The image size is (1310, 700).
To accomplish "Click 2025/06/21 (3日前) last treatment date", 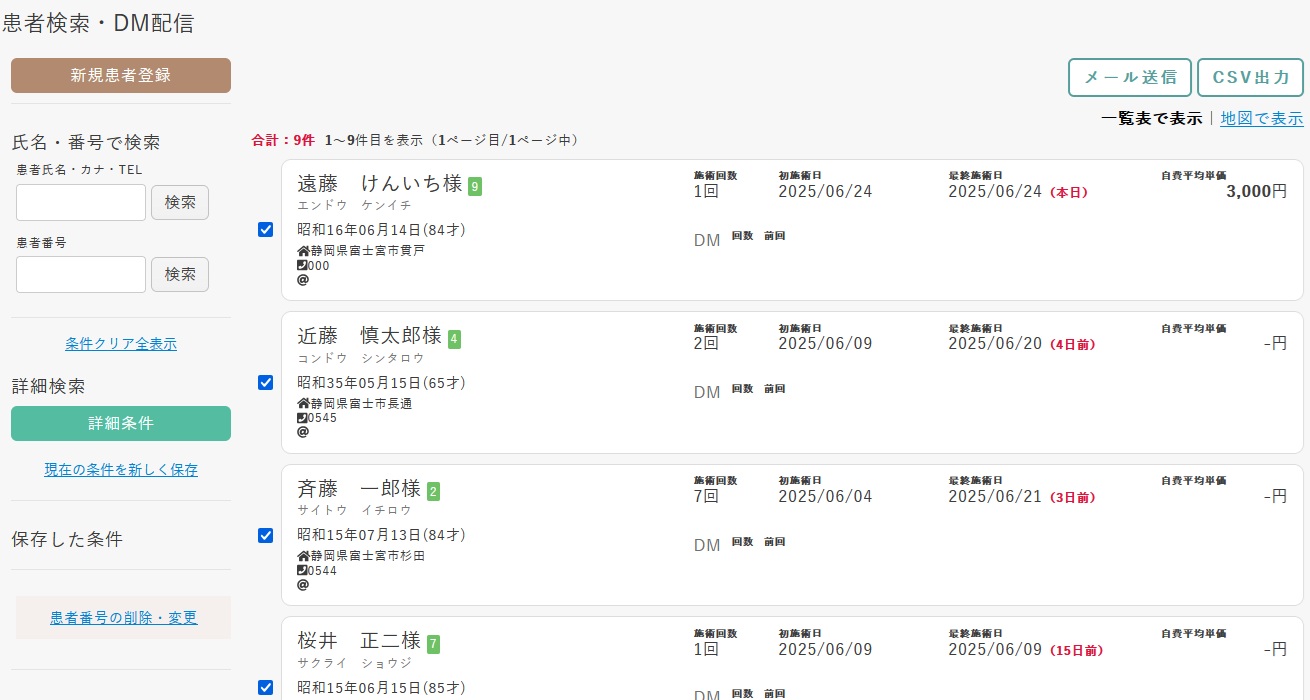I will coord(1022,496).
